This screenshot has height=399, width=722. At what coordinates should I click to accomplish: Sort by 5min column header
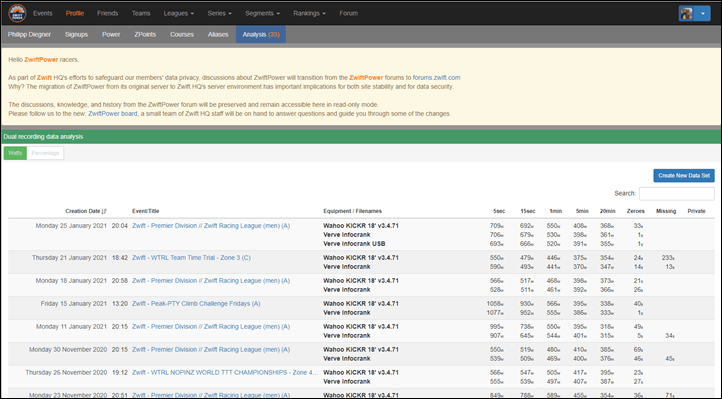(582, 211)
